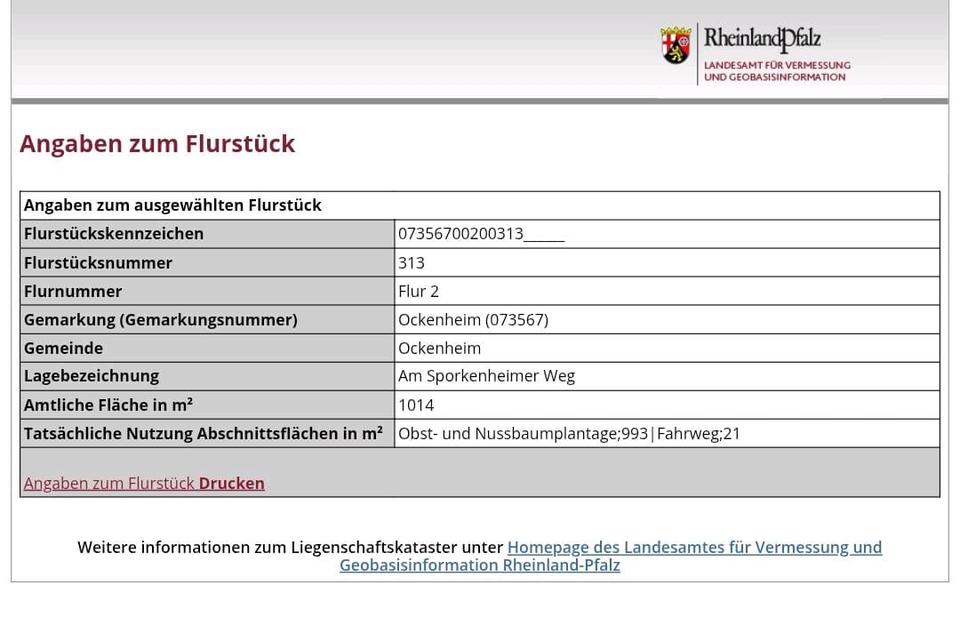Click the 'Weitere informationen zum Liegenschaftskataster' text
Viewport: 960px width, 634px height.
(x=290, y=547)
